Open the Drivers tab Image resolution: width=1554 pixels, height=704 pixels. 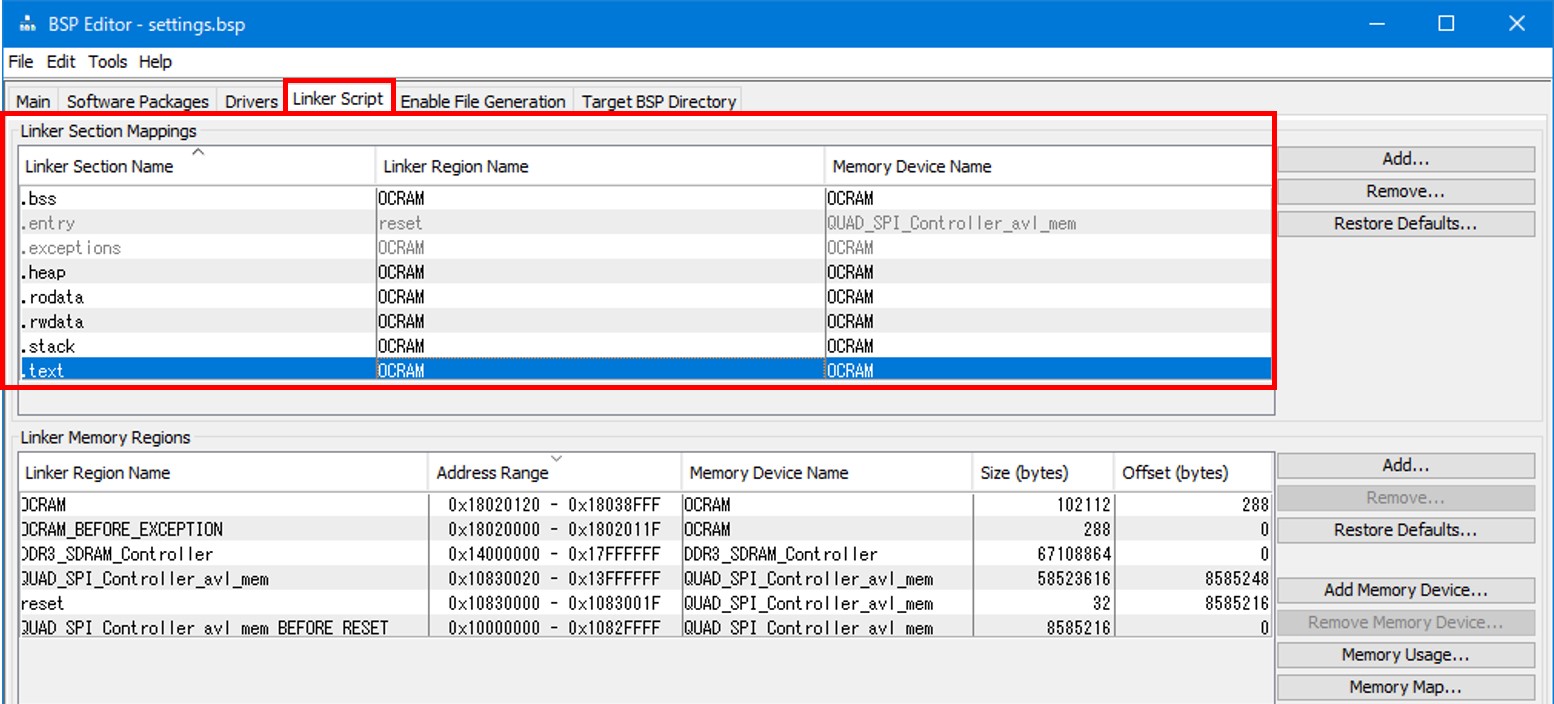[x=251, y=101]
